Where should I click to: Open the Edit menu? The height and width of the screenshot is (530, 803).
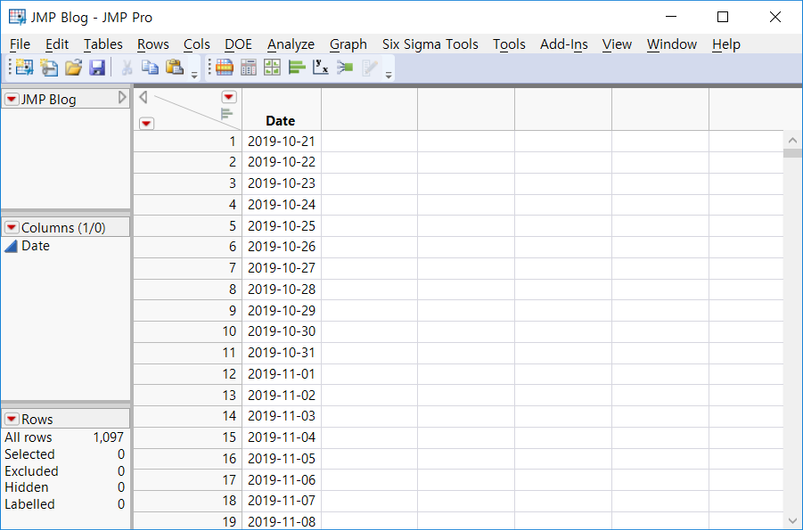point(57,45)
